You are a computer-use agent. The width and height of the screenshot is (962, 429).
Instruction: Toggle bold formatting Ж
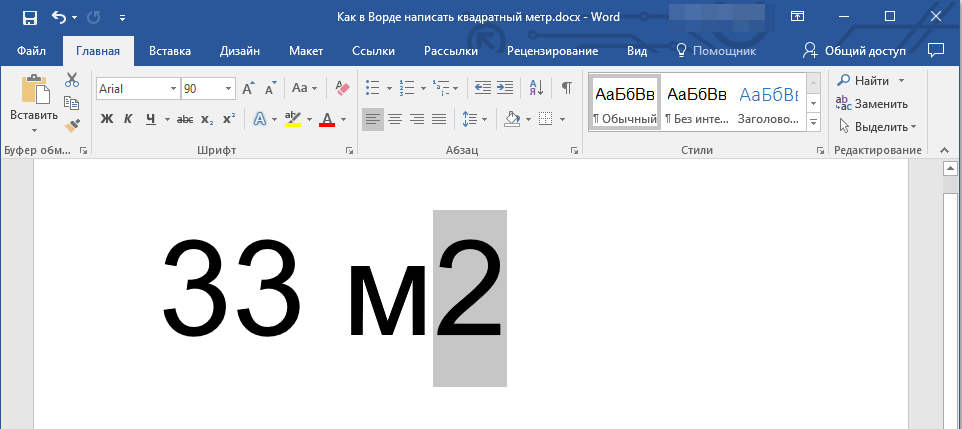(x=107, y=119)
